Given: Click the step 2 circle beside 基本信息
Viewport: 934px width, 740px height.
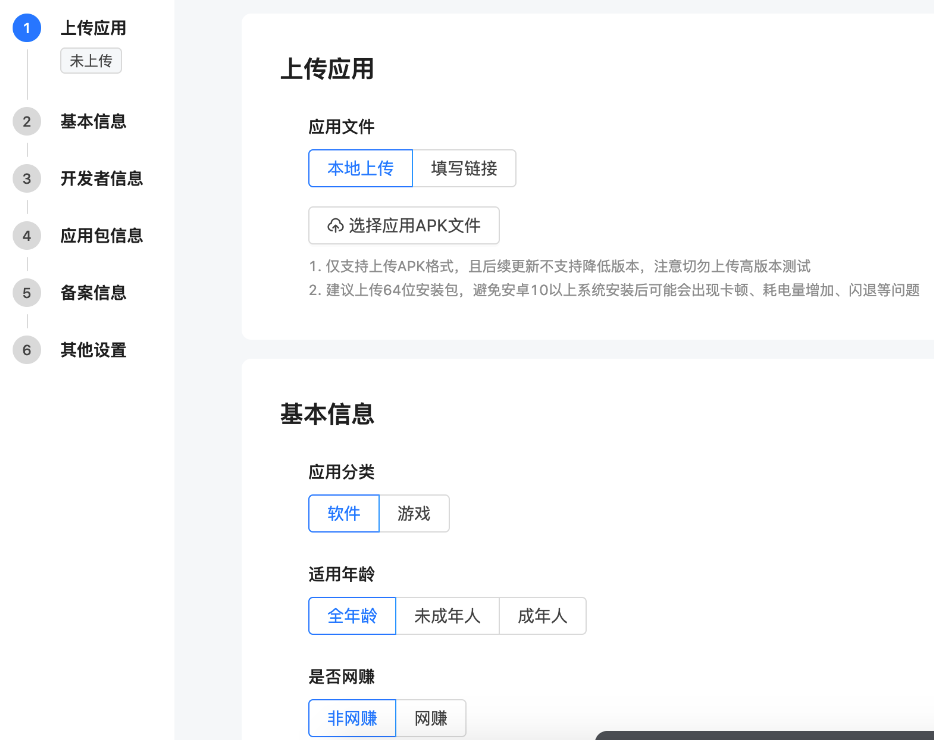Looking at the screenshot, I should (x=26, y=121).
